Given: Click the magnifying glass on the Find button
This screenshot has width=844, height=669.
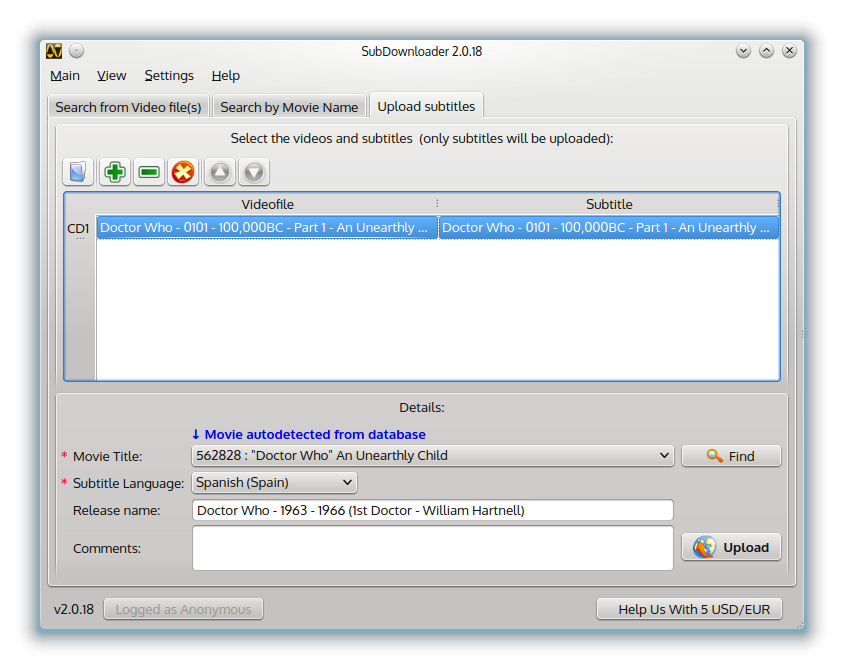Looking at the screenshot, I should [713, 455].
